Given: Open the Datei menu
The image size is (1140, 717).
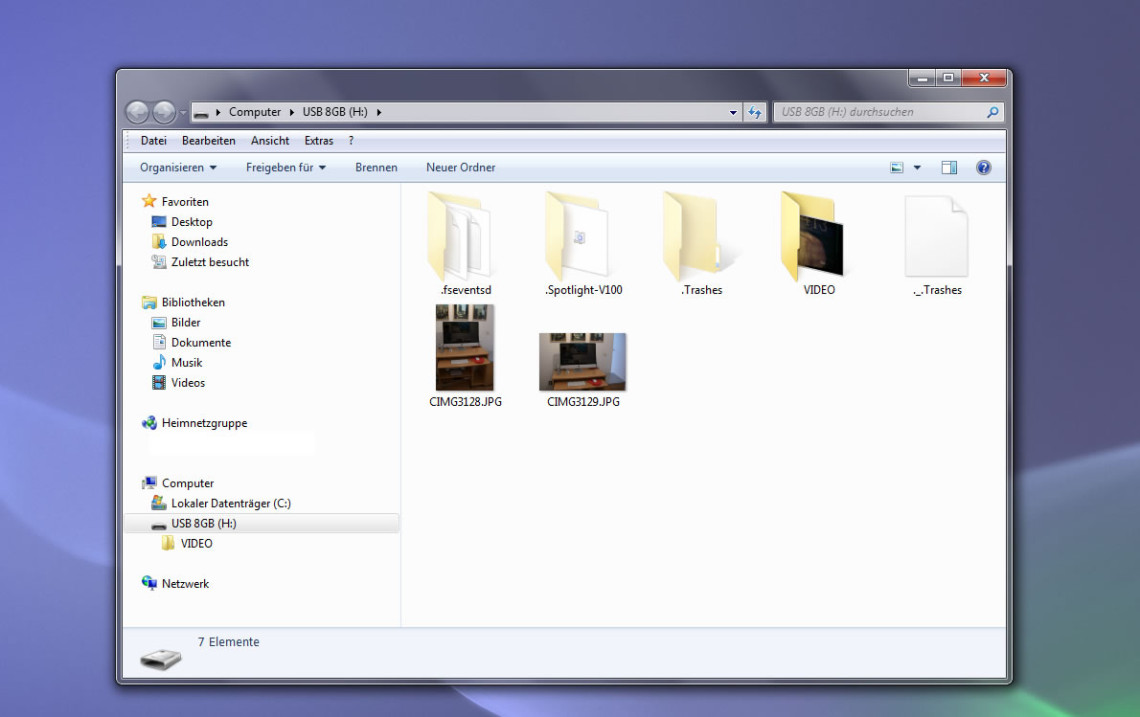Looking at the screenshot, I should [x=153, y=141].
